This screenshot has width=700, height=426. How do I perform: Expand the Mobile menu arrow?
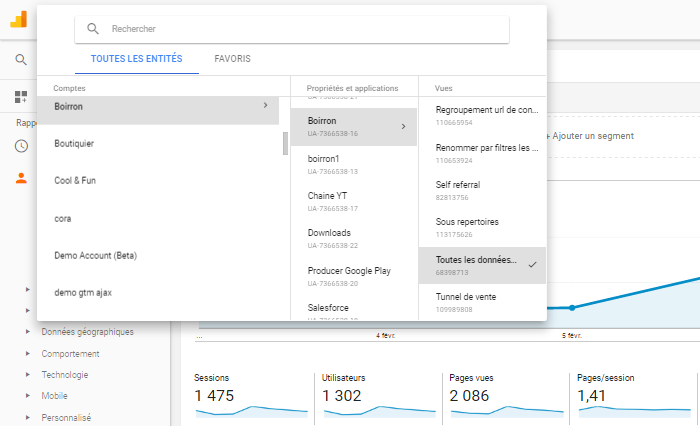click(28, 396)
